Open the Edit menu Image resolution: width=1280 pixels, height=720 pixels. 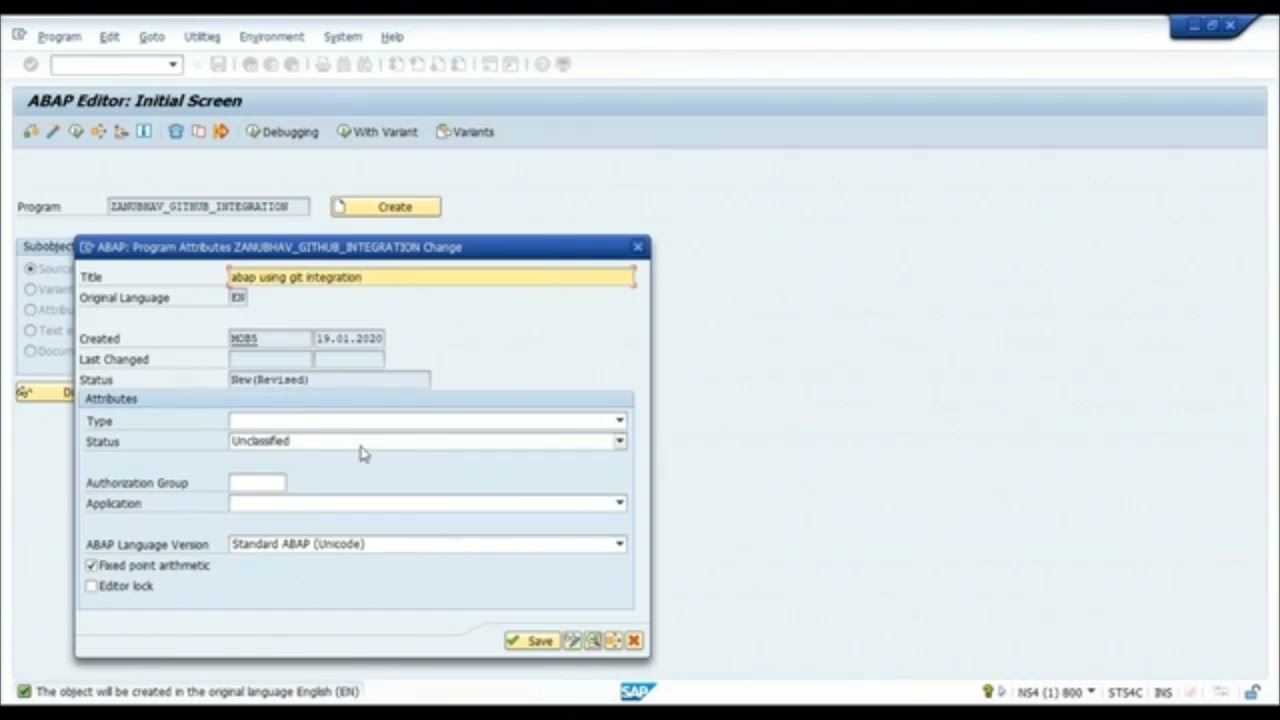click(109, 37)
